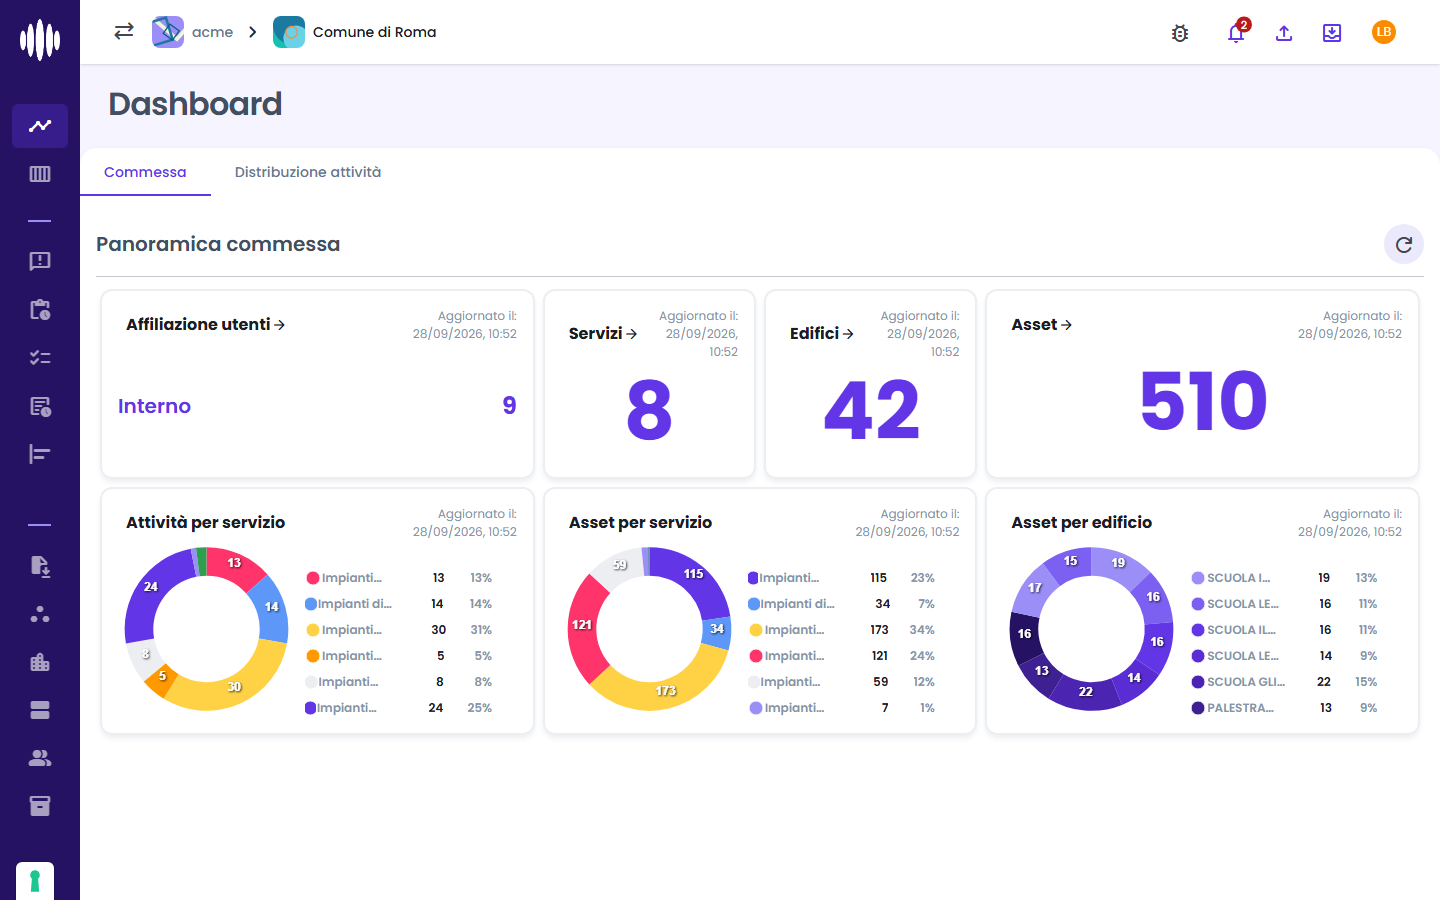
Task: Open the Edifici link
Action: pos(822,333)
